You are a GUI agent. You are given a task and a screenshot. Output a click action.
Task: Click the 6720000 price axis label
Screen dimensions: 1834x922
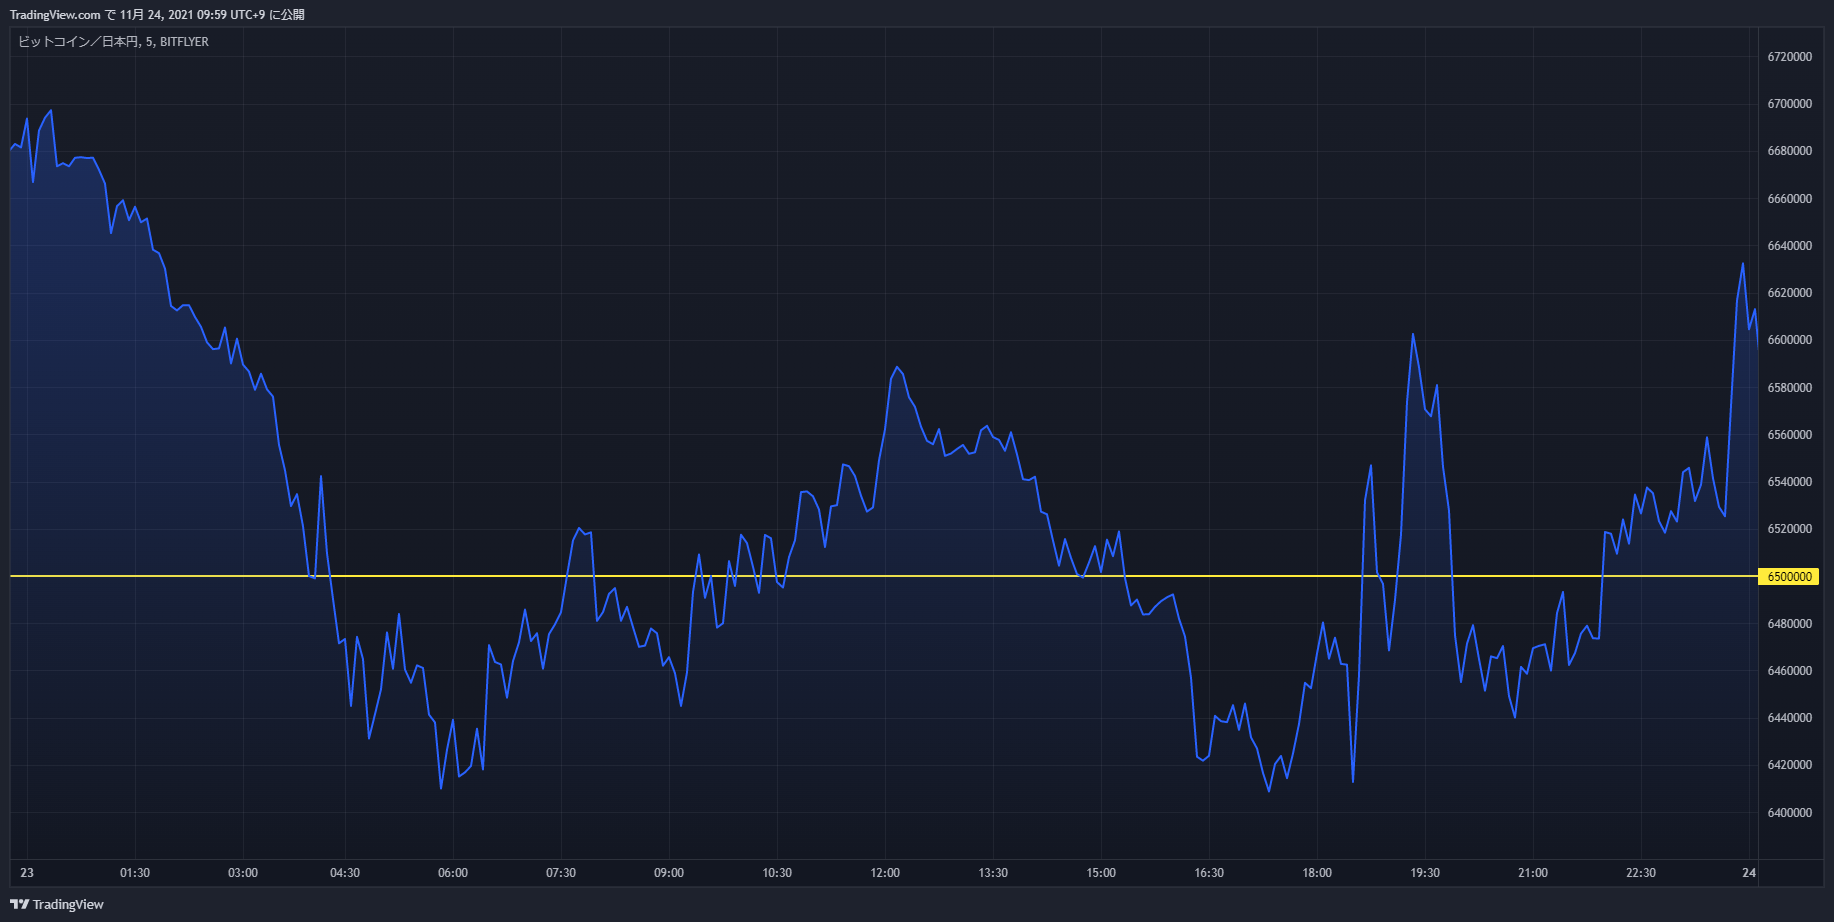(1789, 57)
